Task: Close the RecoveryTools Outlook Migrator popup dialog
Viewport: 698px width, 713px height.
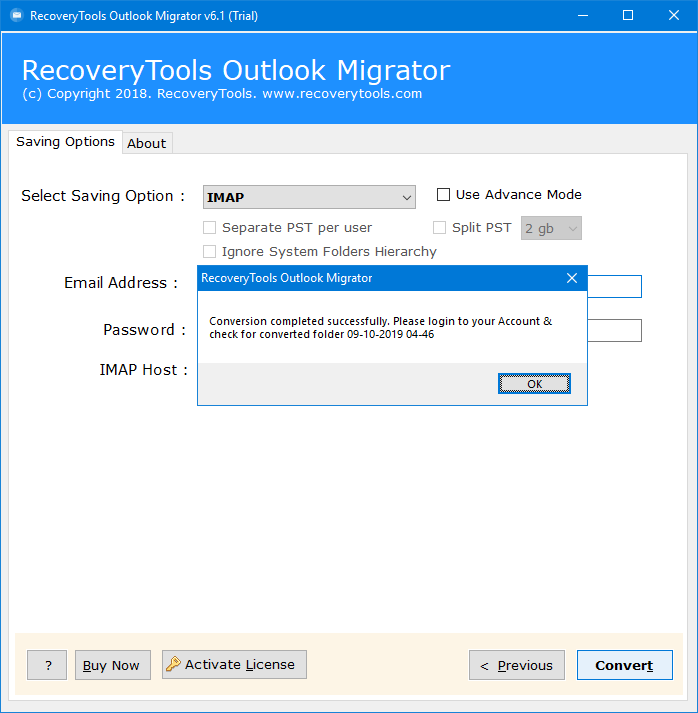Action: 572,278
